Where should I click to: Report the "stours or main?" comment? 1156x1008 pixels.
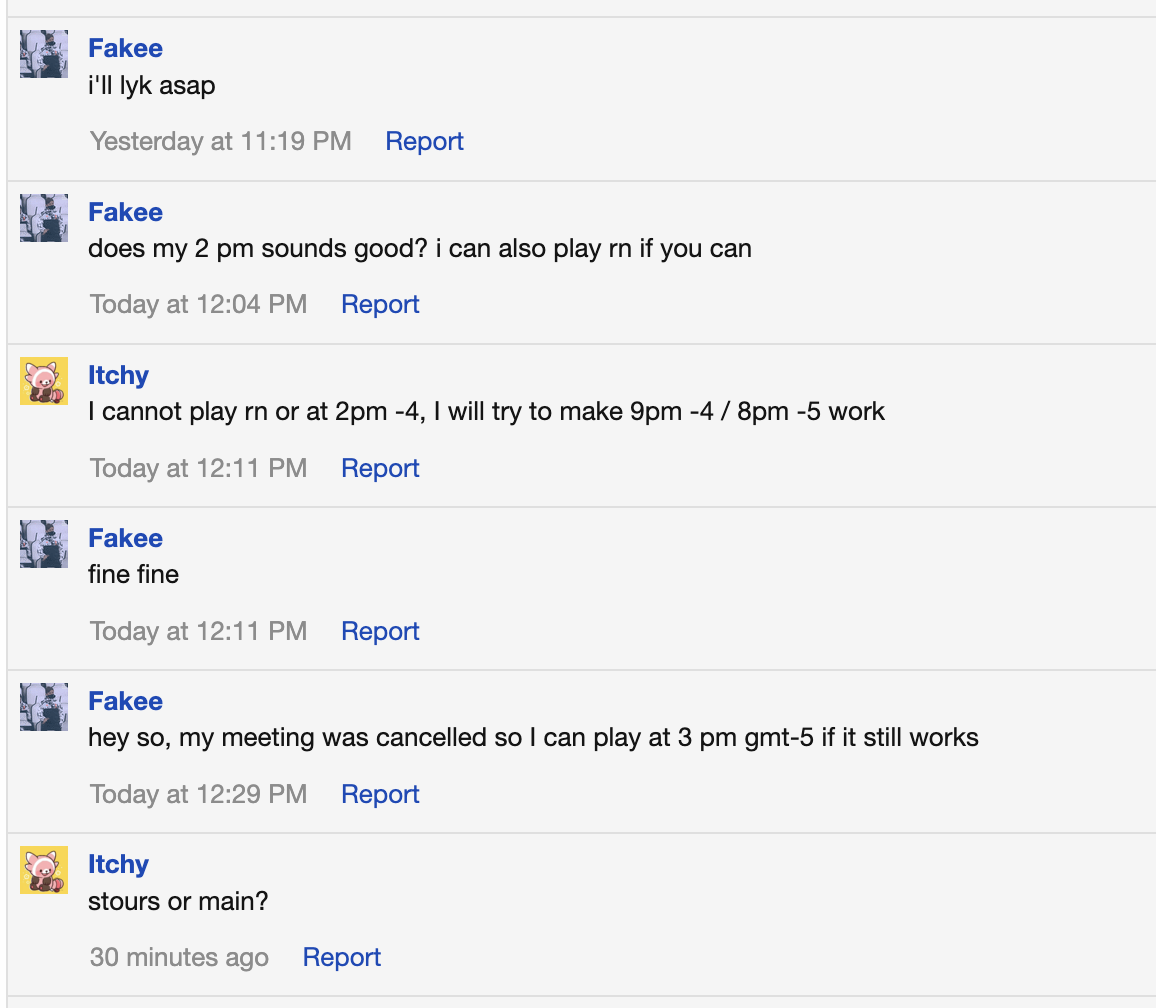point(342,957)
